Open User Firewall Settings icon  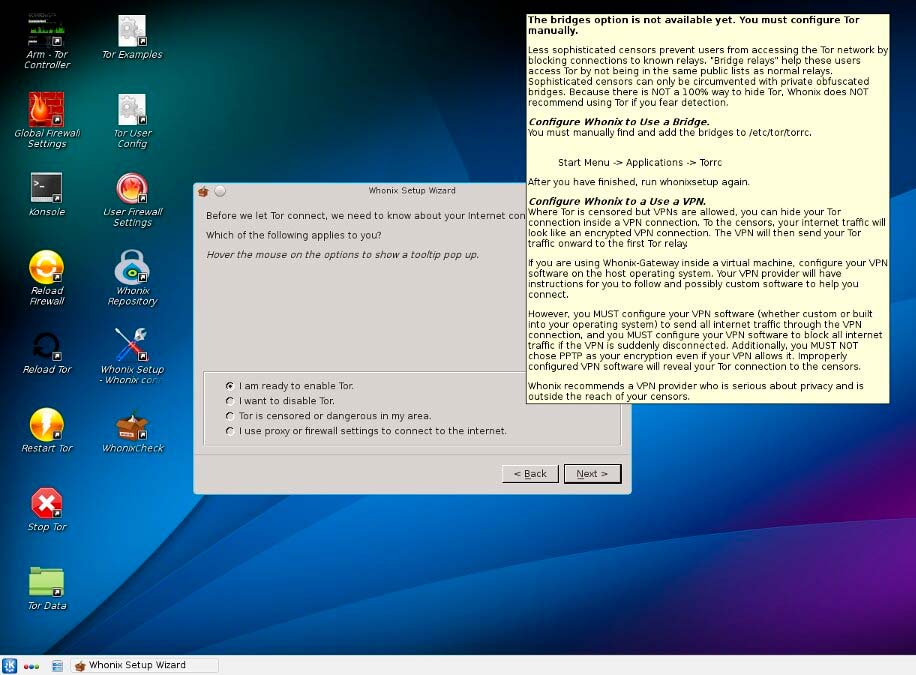[132, 187]
